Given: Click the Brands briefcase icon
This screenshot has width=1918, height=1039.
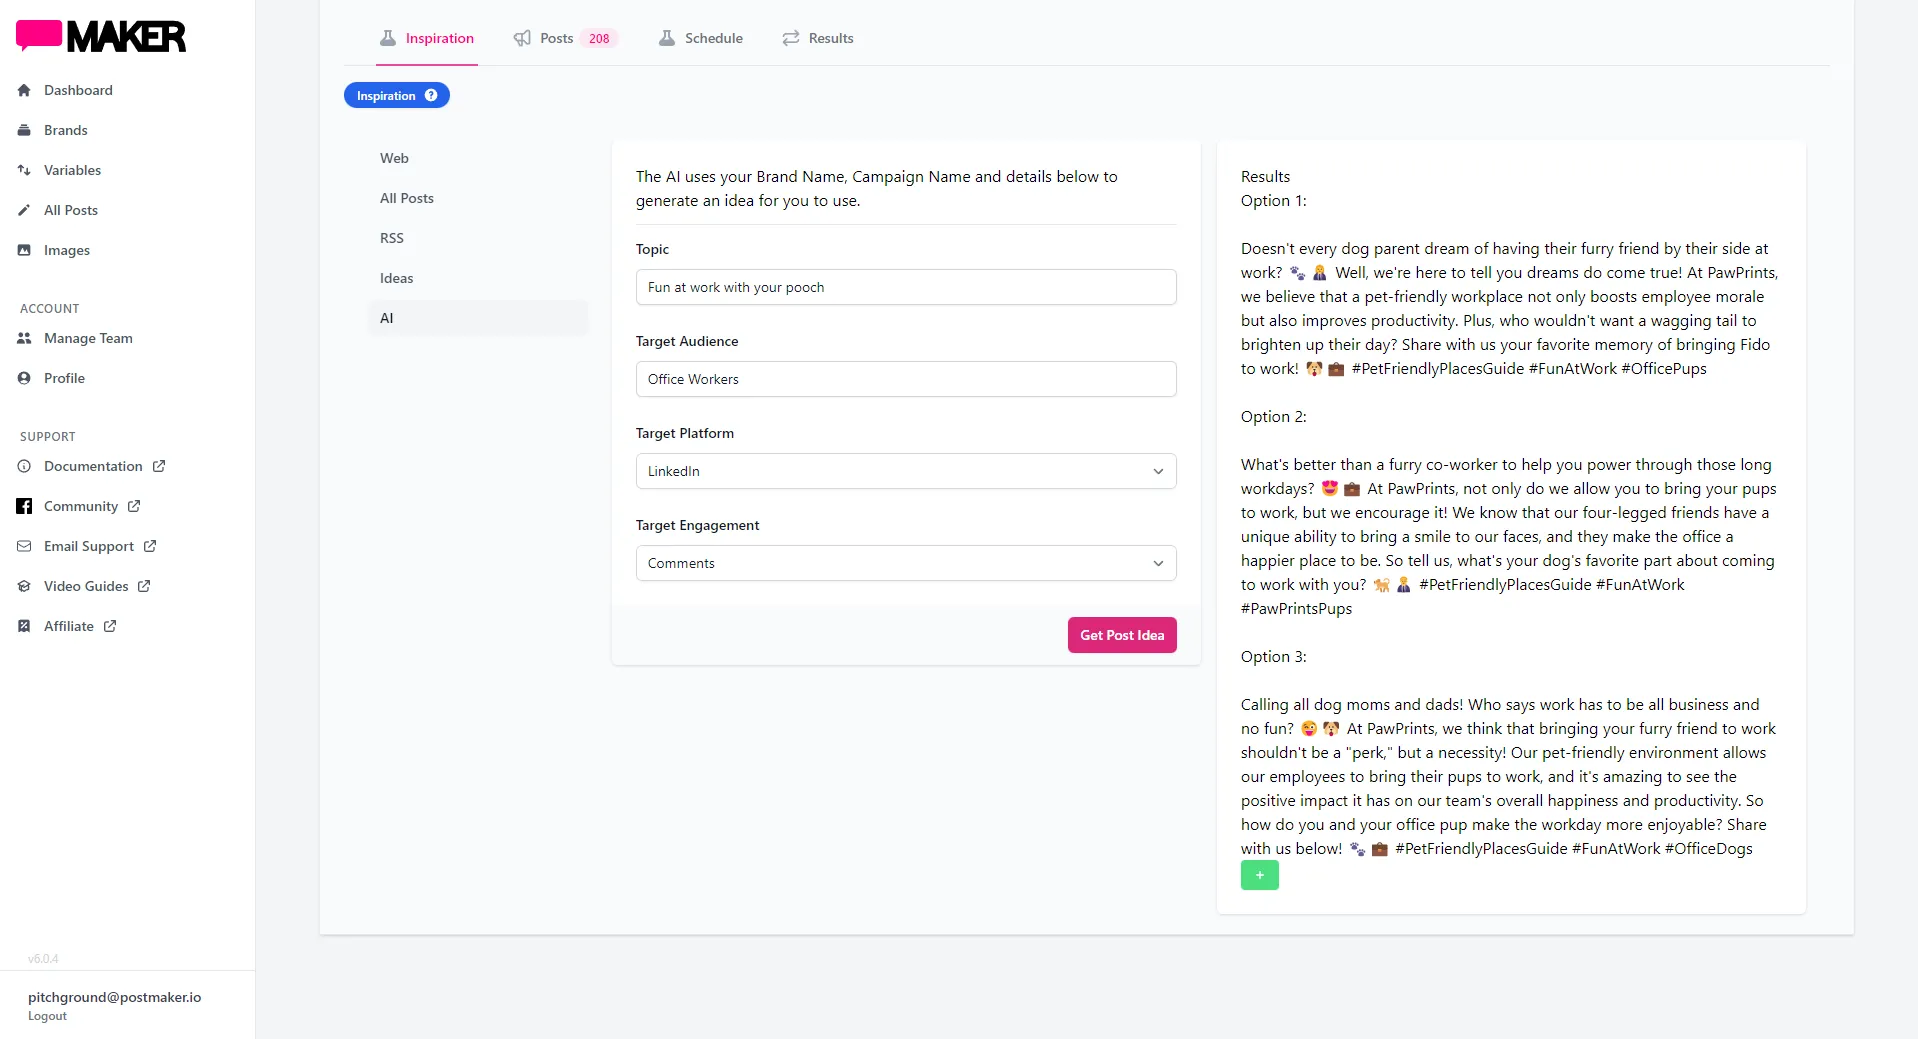Looking at the screenshot, I should click(x=24, y=130).
